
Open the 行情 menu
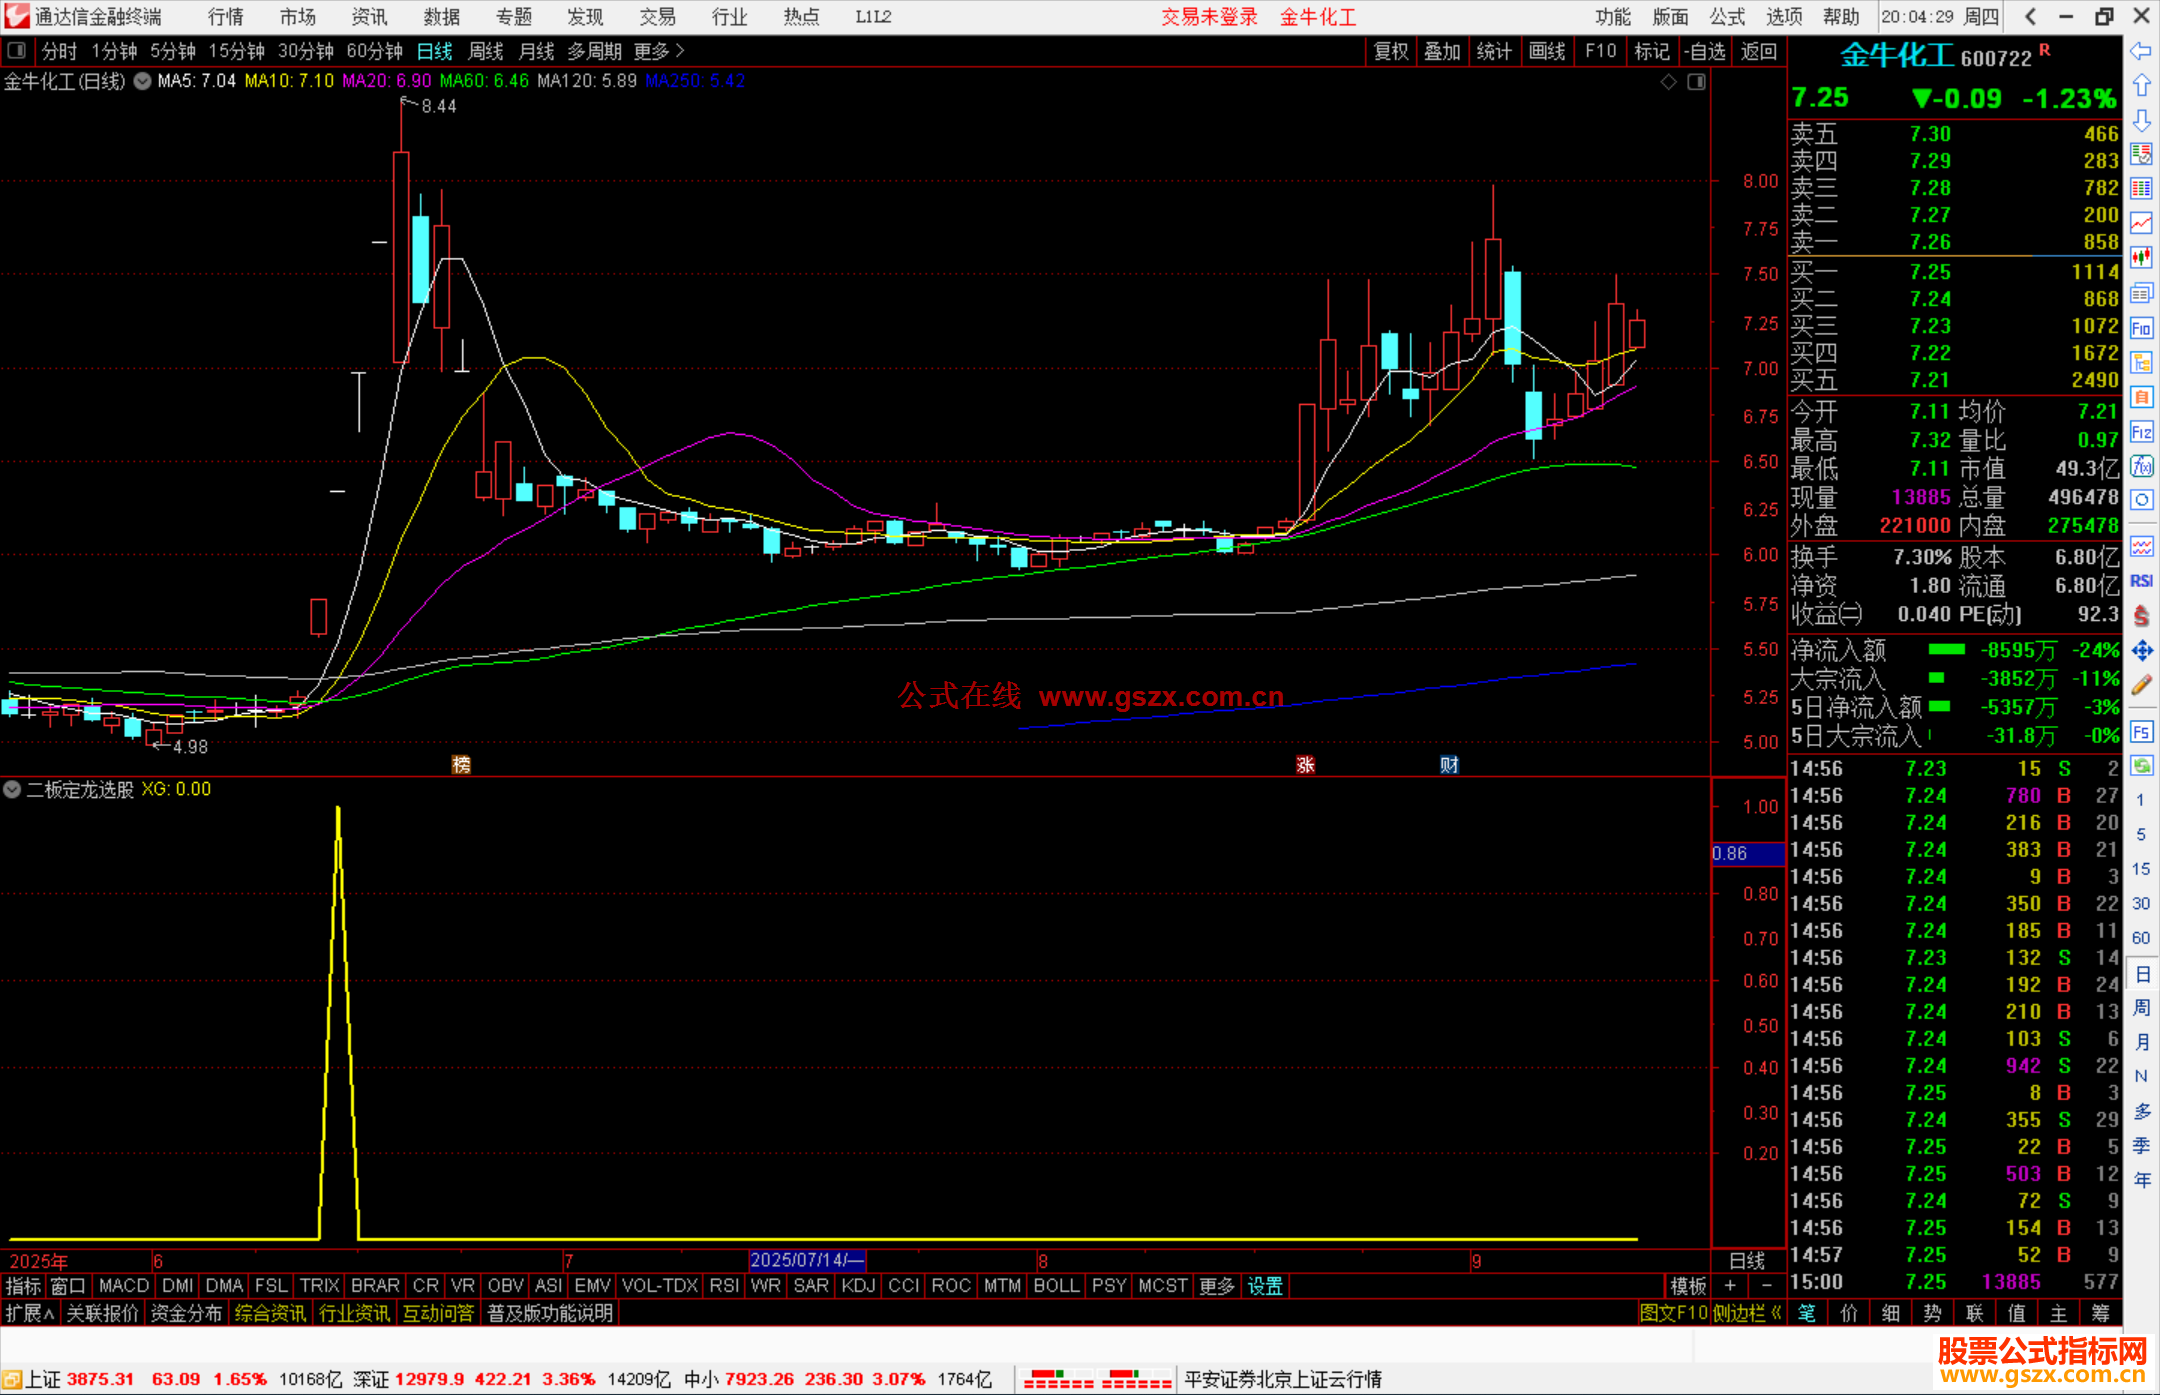tap(226, 17)
